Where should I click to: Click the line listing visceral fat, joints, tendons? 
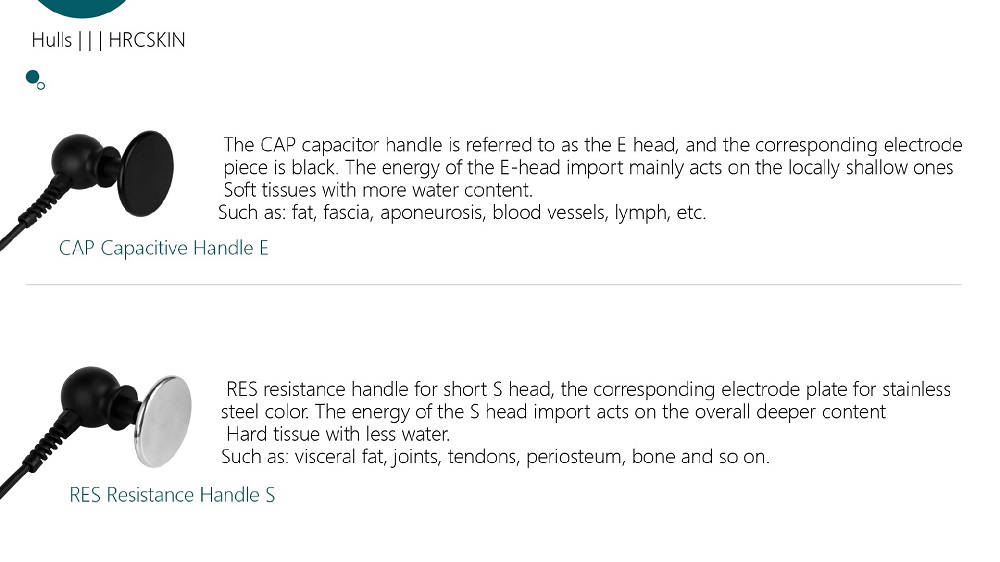click(495, 457)
